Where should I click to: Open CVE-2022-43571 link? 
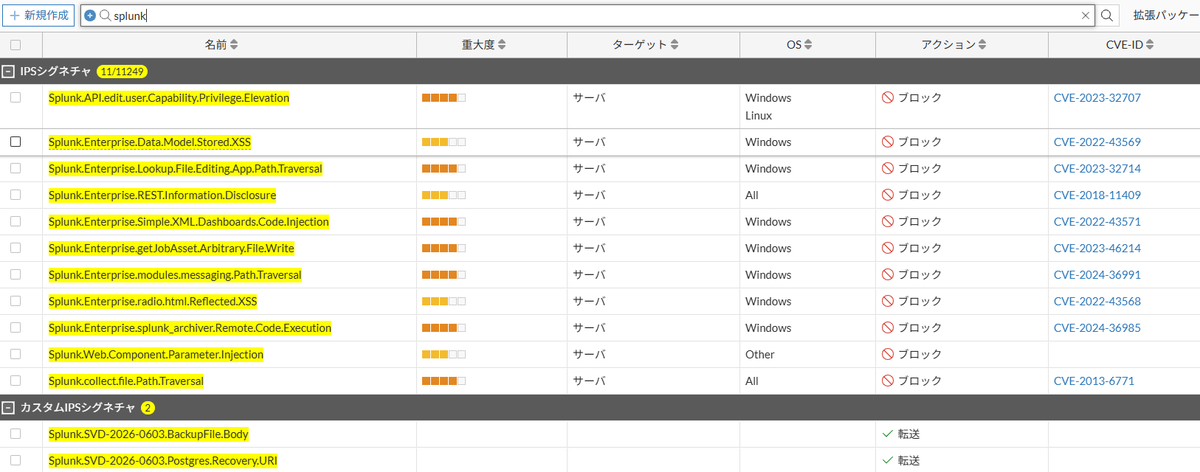(x=1097, y=222)
